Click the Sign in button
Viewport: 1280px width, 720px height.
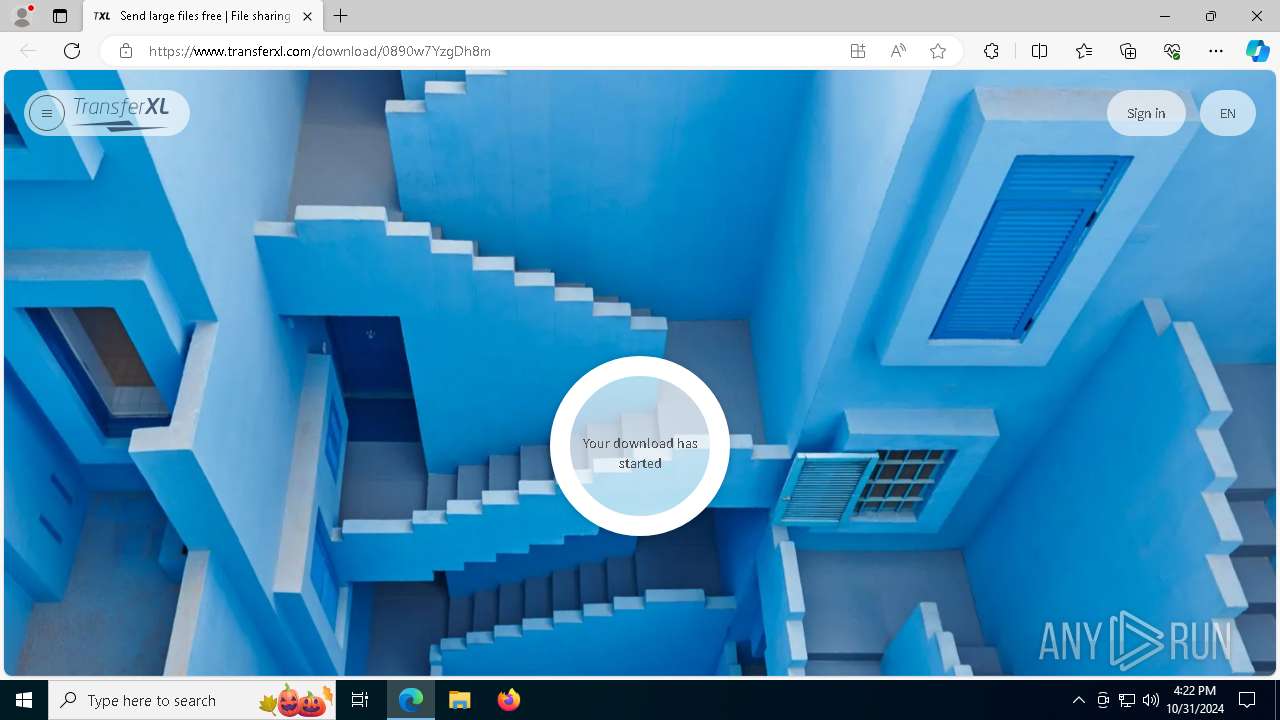1146,113
